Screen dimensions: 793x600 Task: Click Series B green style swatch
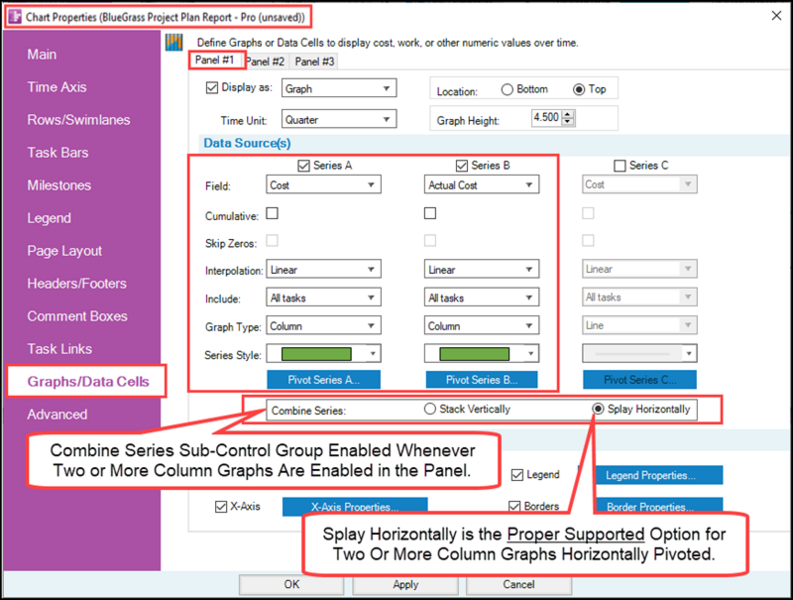tap(474, 354)
